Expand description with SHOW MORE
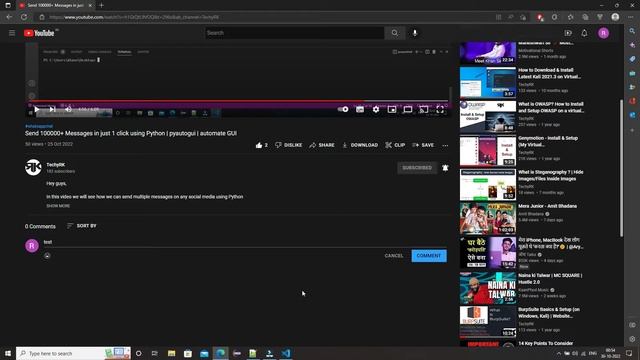The height and width of the screenshot is (360, 640). (x=58, y=206)
